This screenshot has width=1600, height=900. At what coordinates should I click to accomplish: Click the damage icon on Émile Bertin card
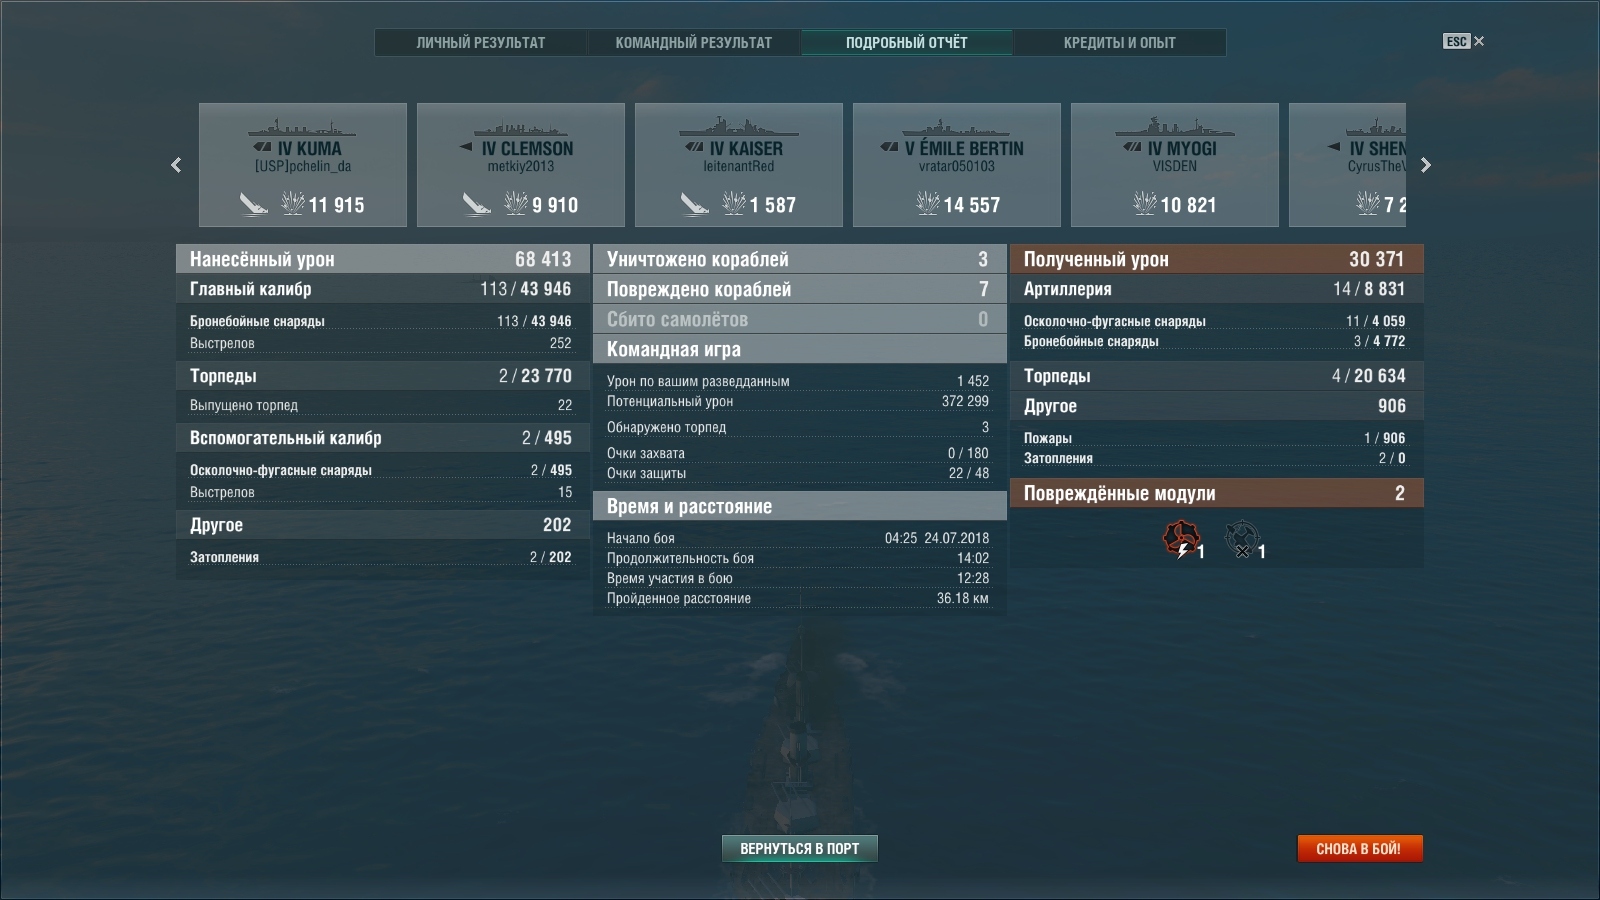point(927,204)
